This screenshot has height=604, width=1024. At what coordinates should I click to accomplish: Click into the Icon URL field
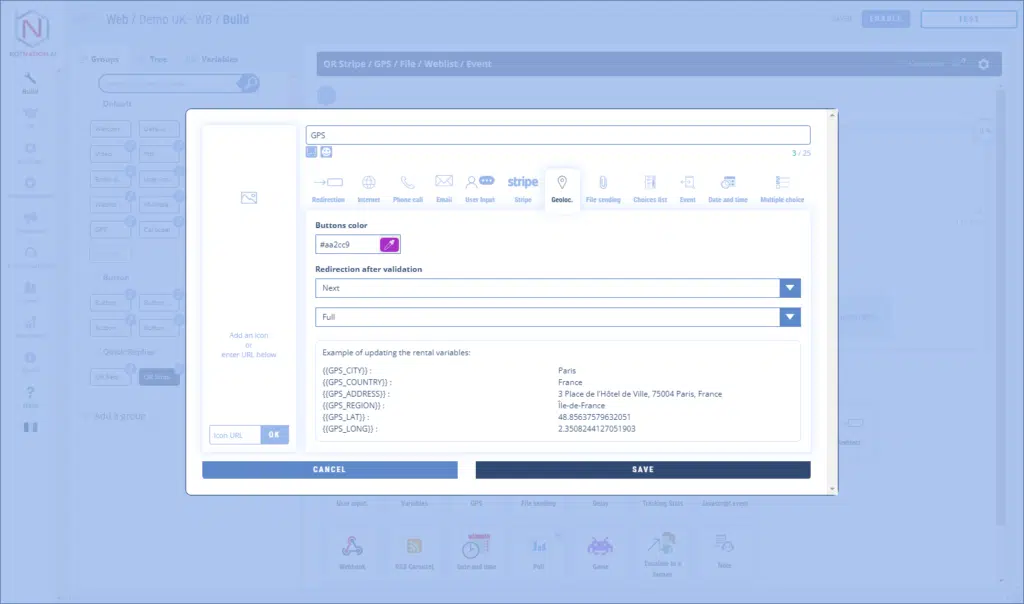pos(235,435)
